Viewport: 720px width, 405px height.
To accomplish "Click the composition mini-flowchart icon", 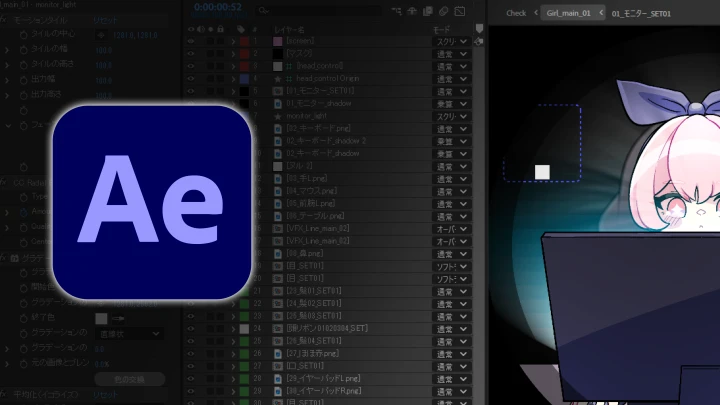I will tap(396, 12).
